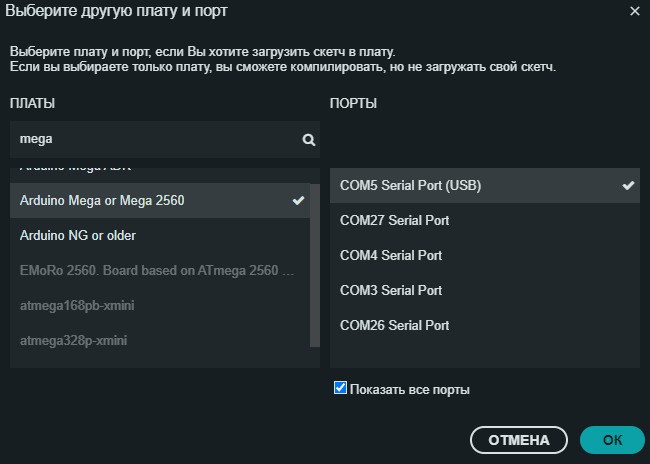Screen dimensions: 650x464
Task: Toggle the 'Показать все порты' checkbox
Action: pyautogui.click(x=340, y=388)
